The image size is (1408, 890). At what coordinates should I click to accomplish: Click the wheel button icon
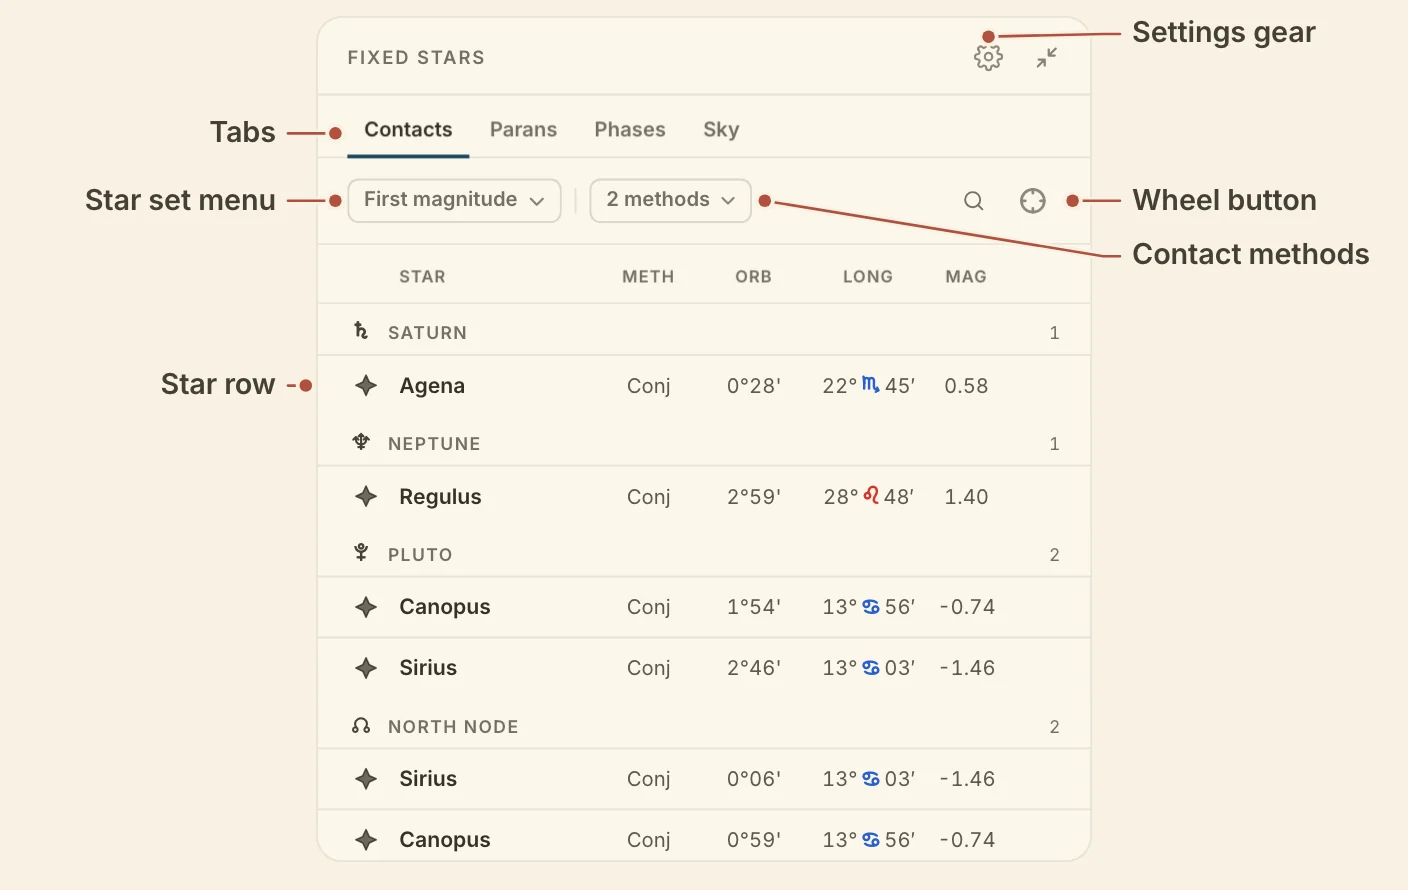click(x=1032, y=201)
